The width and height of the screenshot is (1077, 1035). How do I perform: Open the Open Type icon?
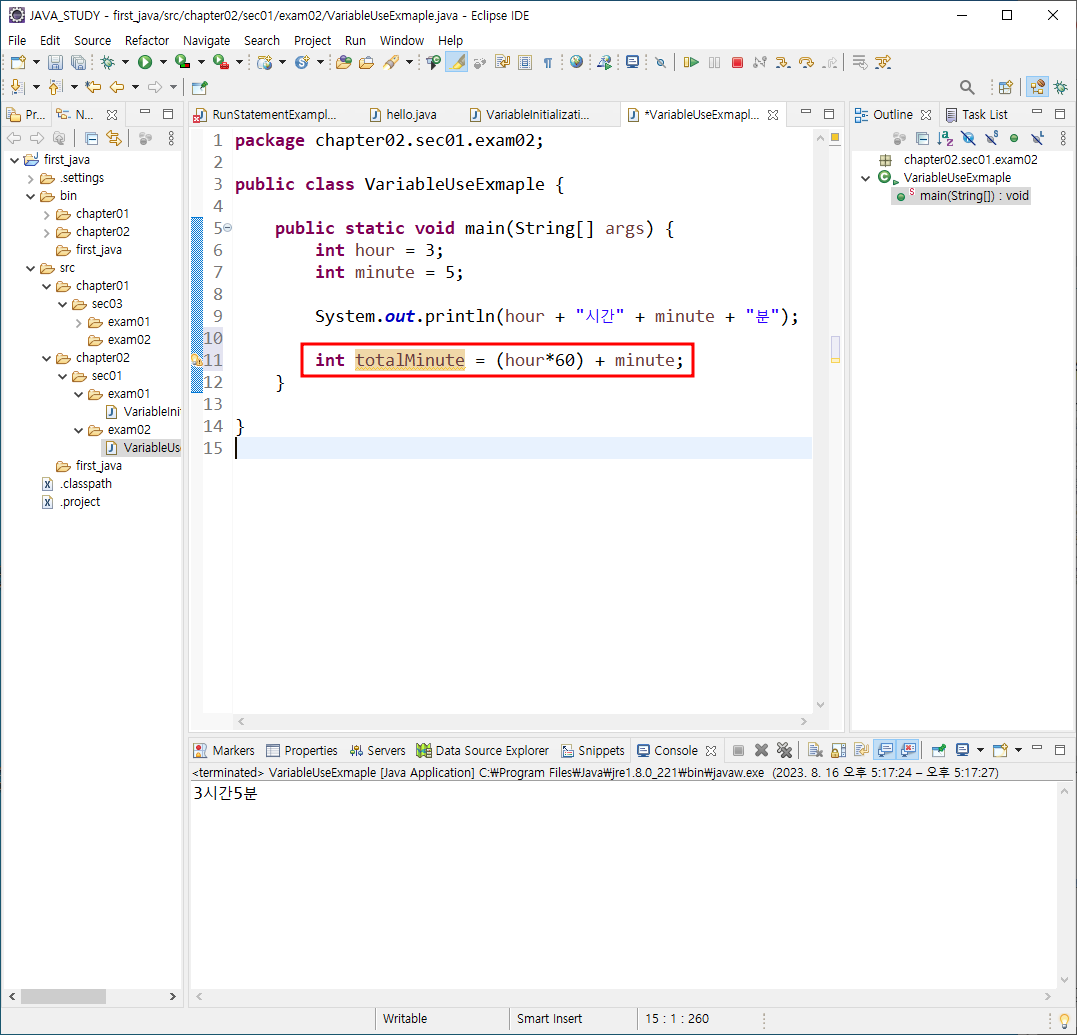(343, 62)
